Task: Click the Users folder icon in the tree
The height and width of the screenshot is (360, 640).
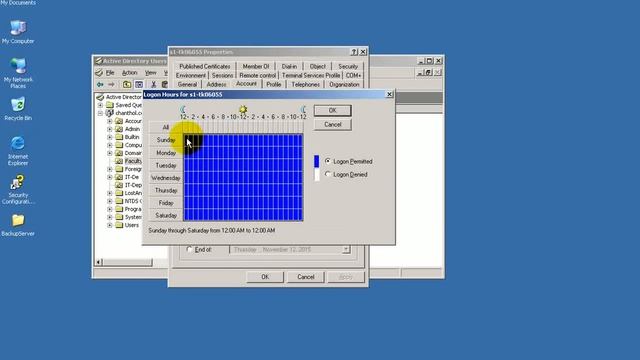Action: 119,225
